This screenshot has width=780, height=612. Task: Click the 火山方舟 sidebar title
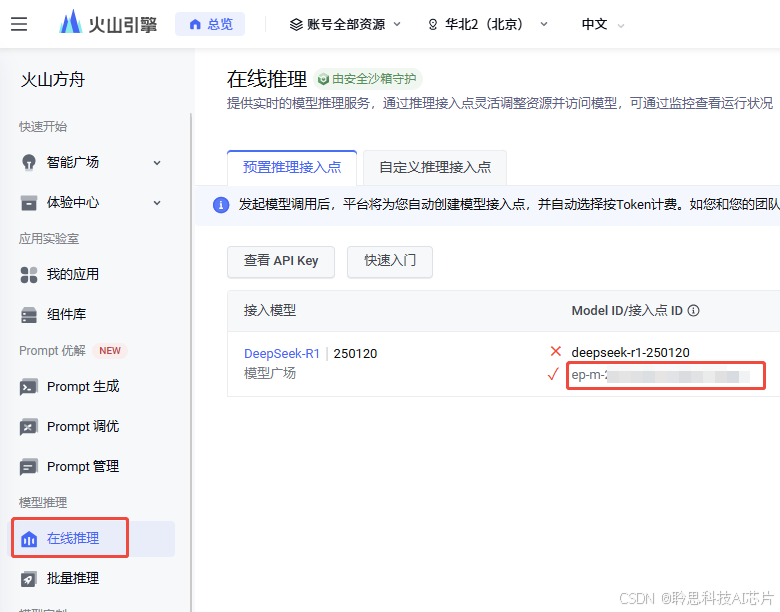53,80
